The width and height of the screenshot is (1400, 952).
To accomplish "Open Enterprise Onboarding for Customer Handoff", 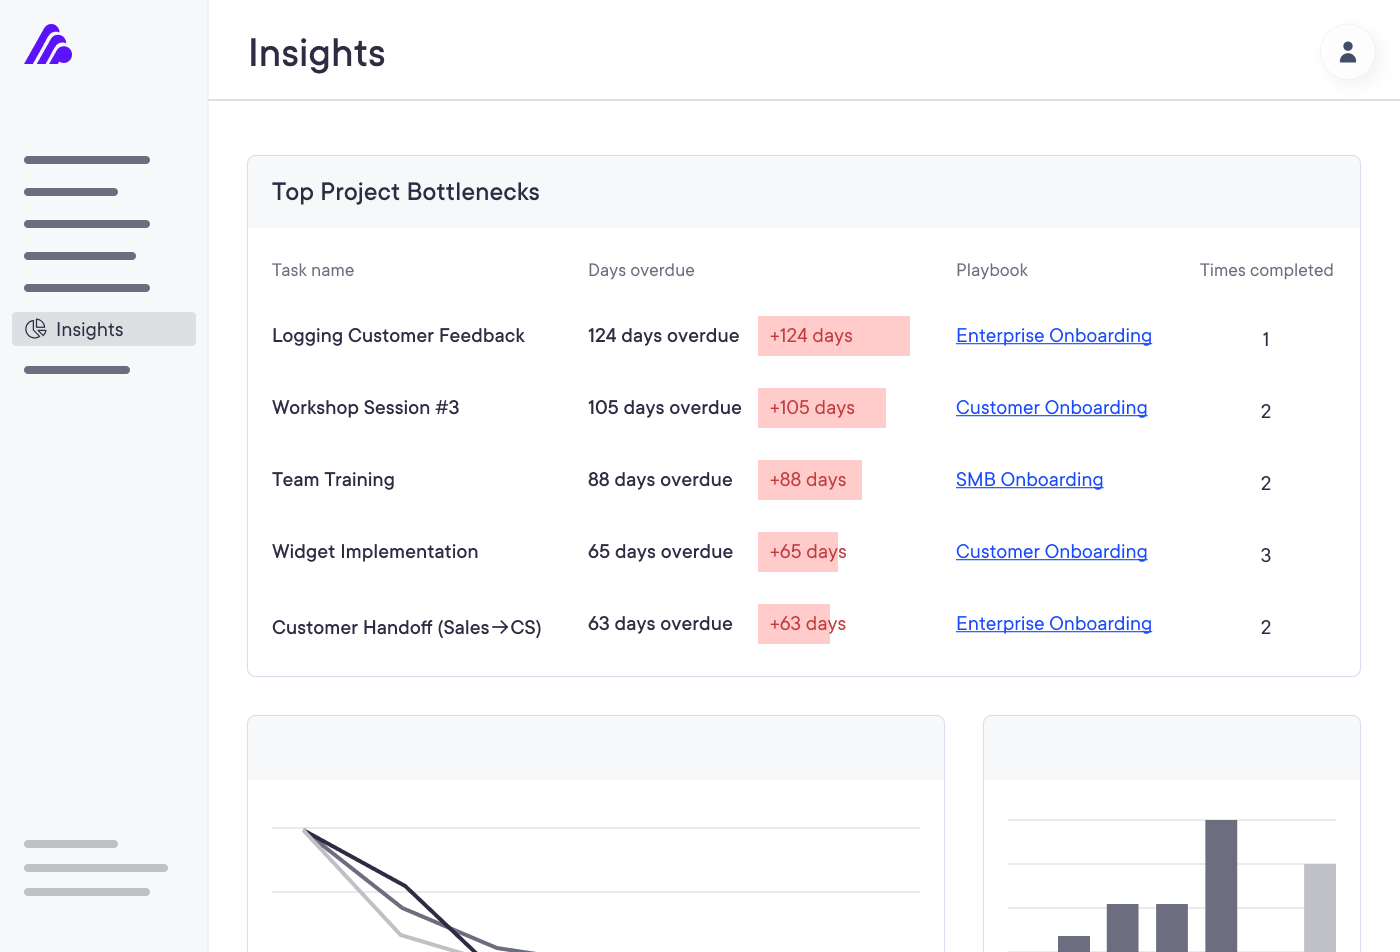I will click(x=1053, y=623).
